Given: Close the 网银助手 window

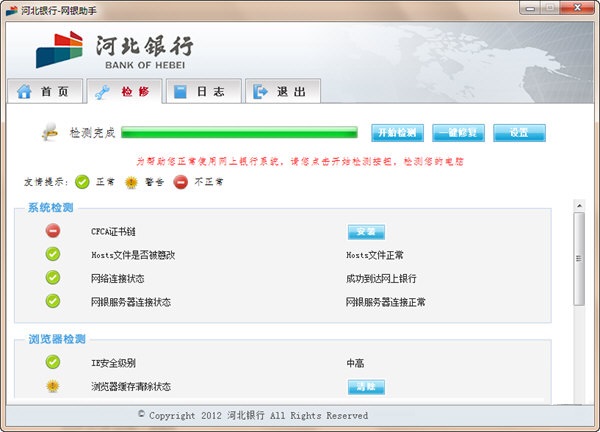Looking at the screenshot, I should [578, 8].
